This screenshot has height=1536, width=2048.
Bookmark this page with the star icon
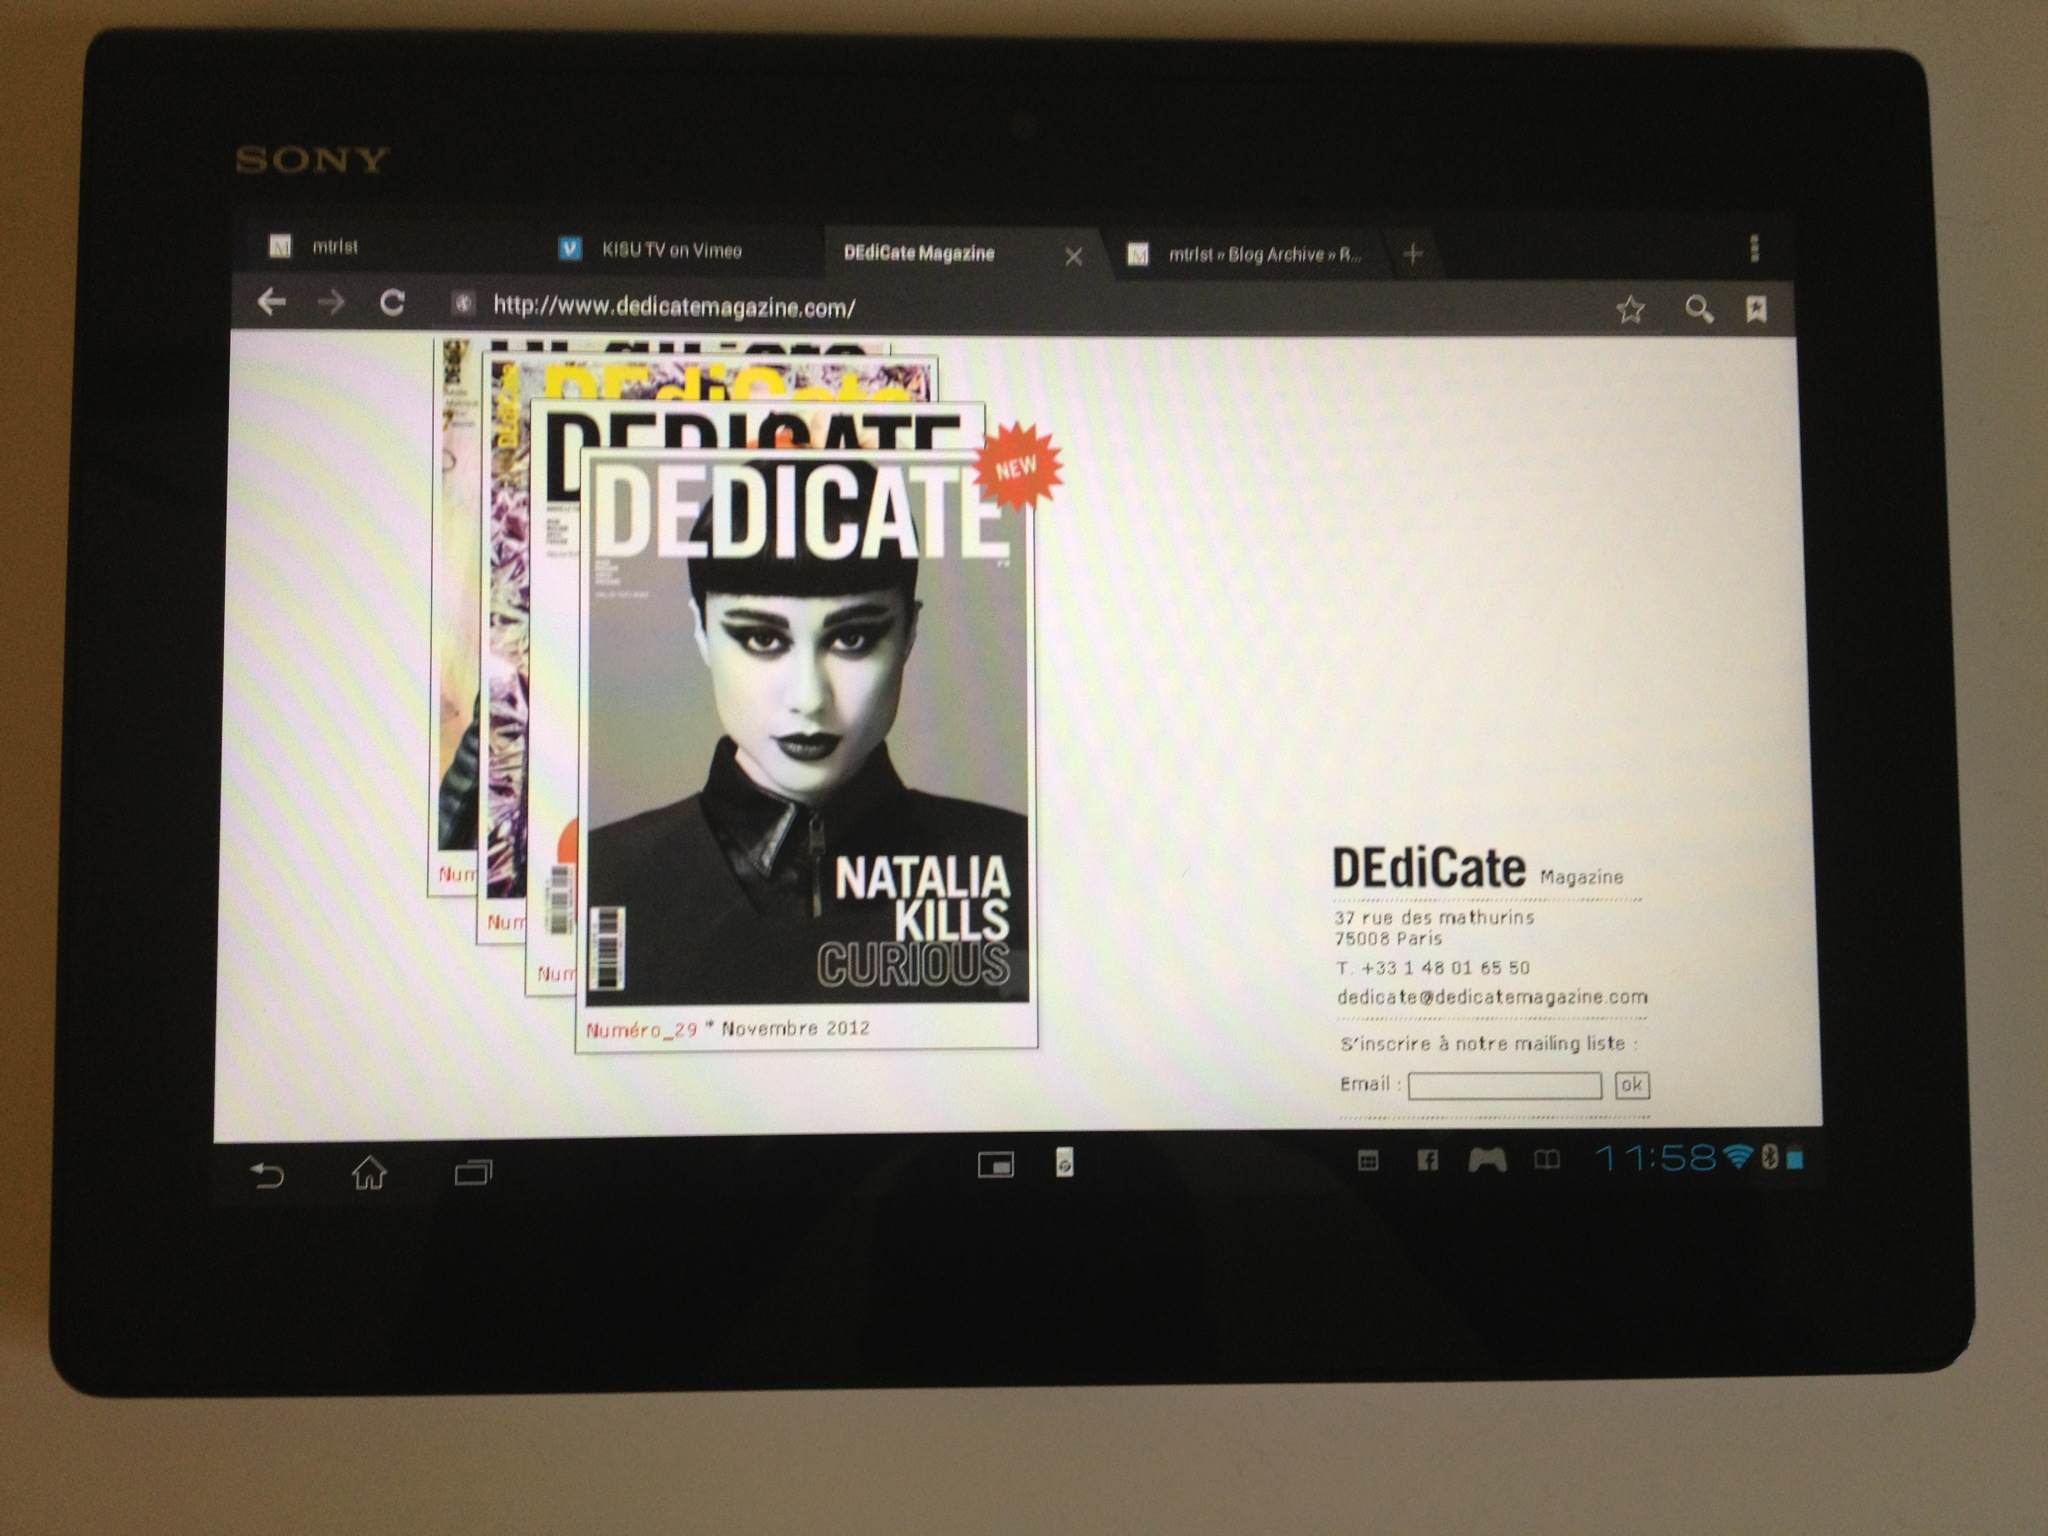pos(1630,309)
